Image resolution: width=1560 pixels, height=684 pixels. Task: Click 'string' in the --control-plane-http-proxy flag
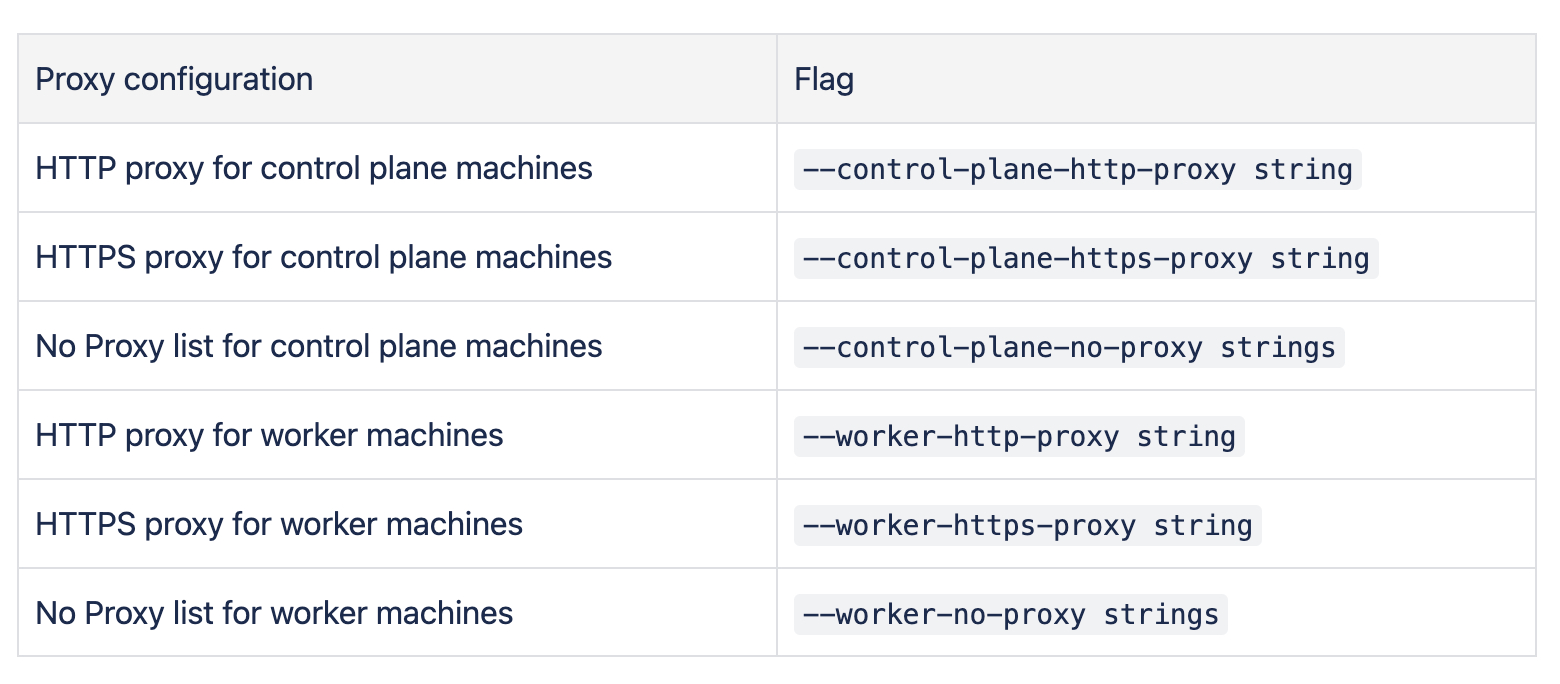click(x=1303, y=169)
